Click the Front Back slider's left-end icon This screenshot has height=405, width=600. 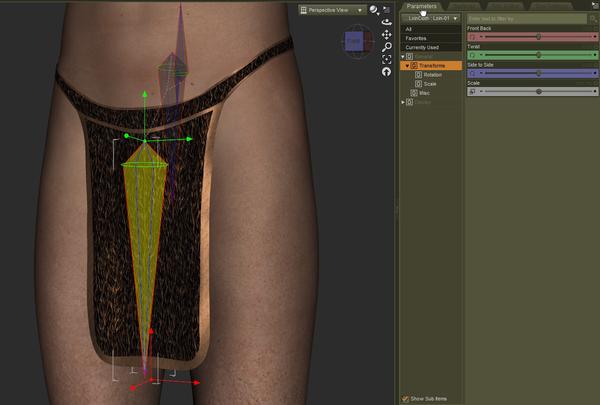(472, 37)
